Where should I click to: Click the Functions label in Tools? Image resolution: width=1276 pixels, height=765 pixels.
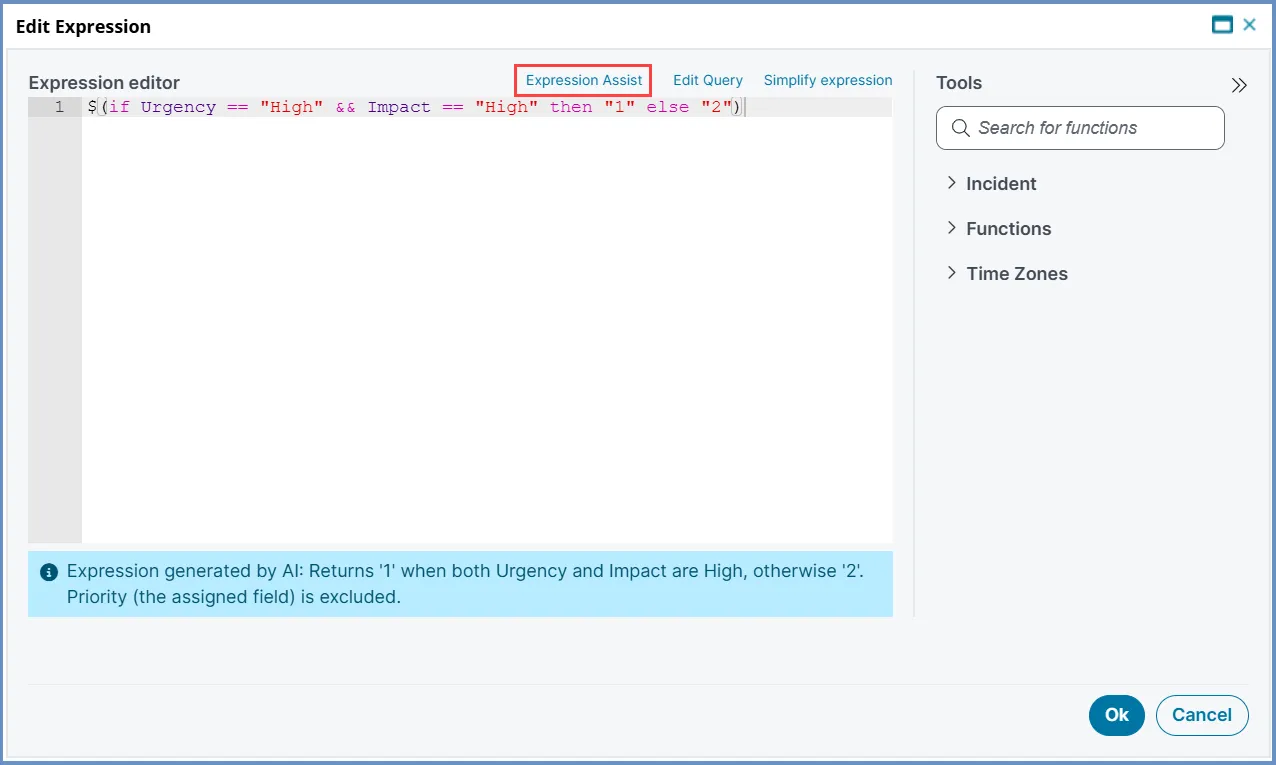coord(1009,229)
